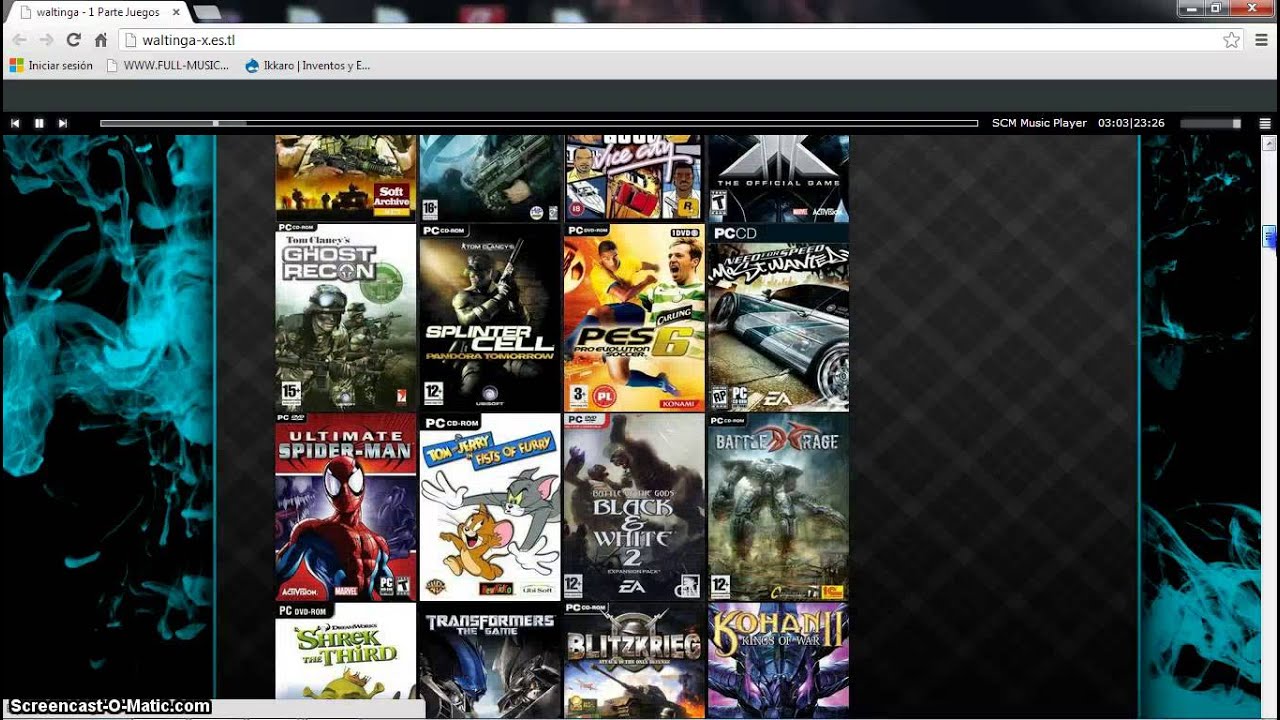Open the Ghost Recon game cover
This screenshot has width=1280, height=720.
coord(346,317)
